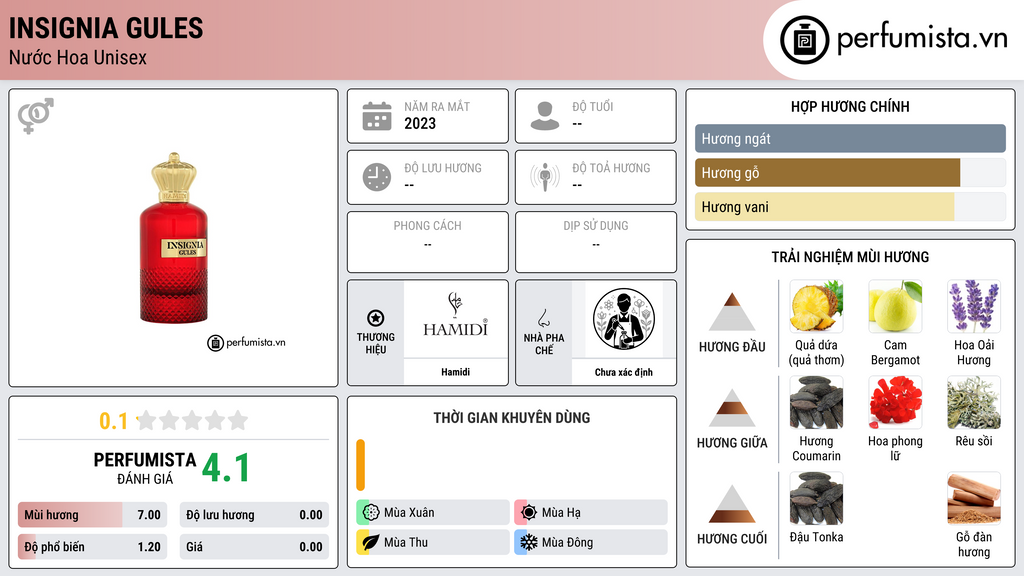Click the Mùa Thu season label
Viewport: 1024px width, 576px height.
tap(406, 542)
